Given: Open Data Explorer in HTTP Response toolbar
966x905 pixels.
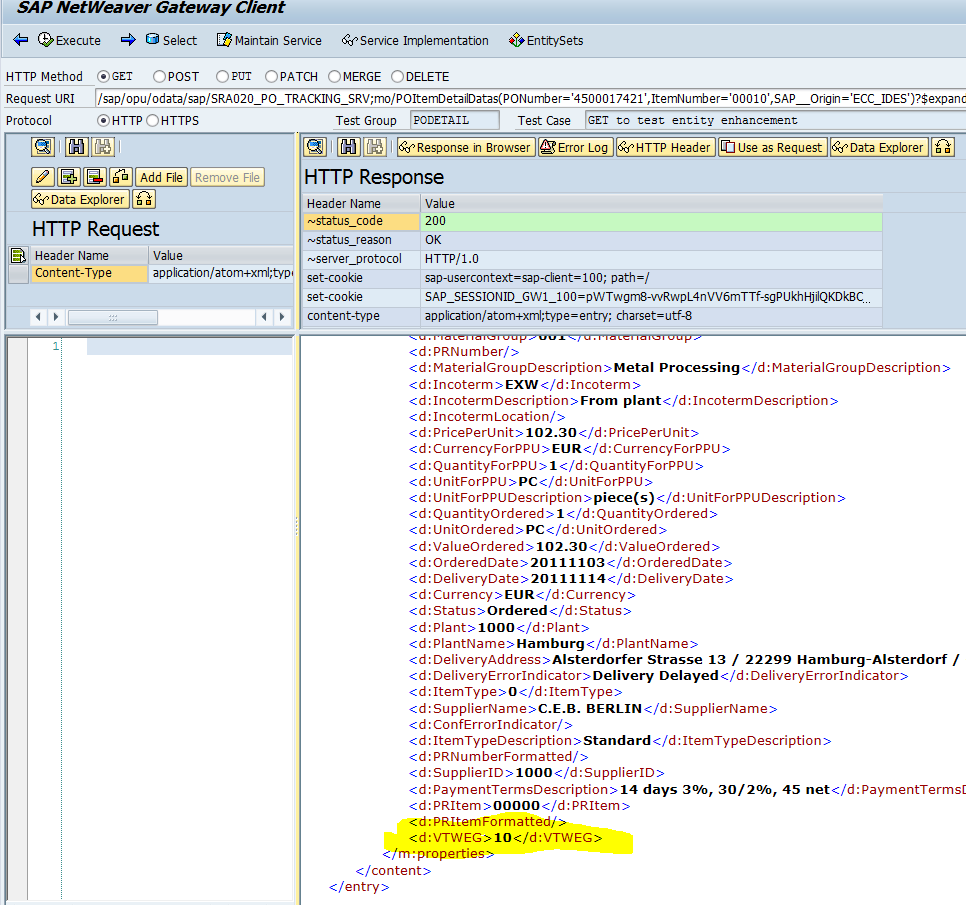Looking at the screenshot, I should [879, 147].
